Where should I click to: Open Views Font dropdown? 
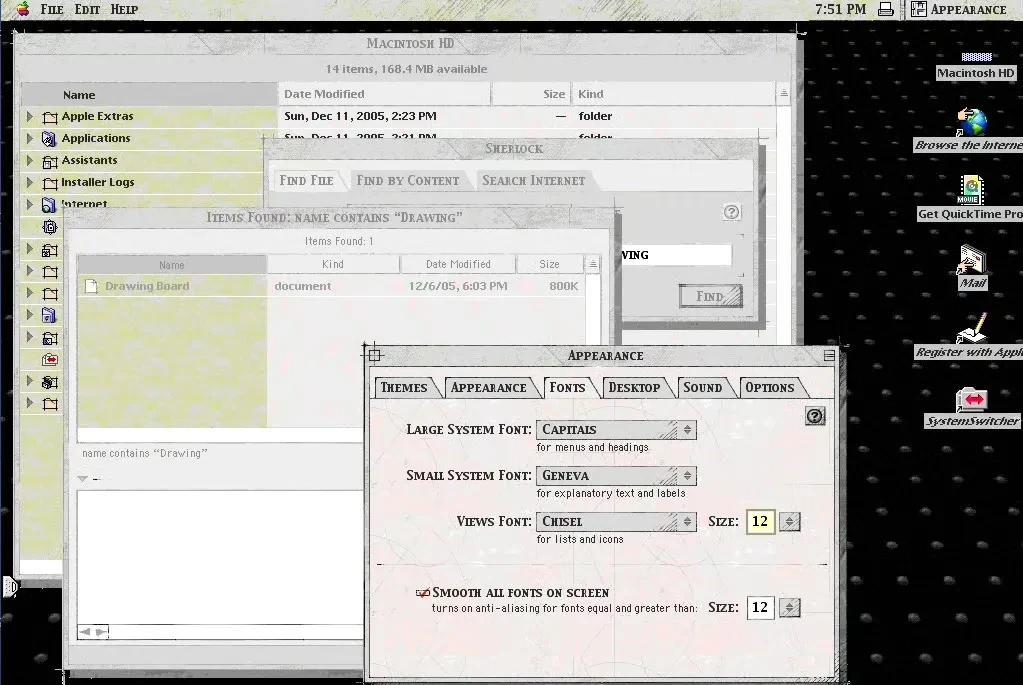(x=616, y=521)
